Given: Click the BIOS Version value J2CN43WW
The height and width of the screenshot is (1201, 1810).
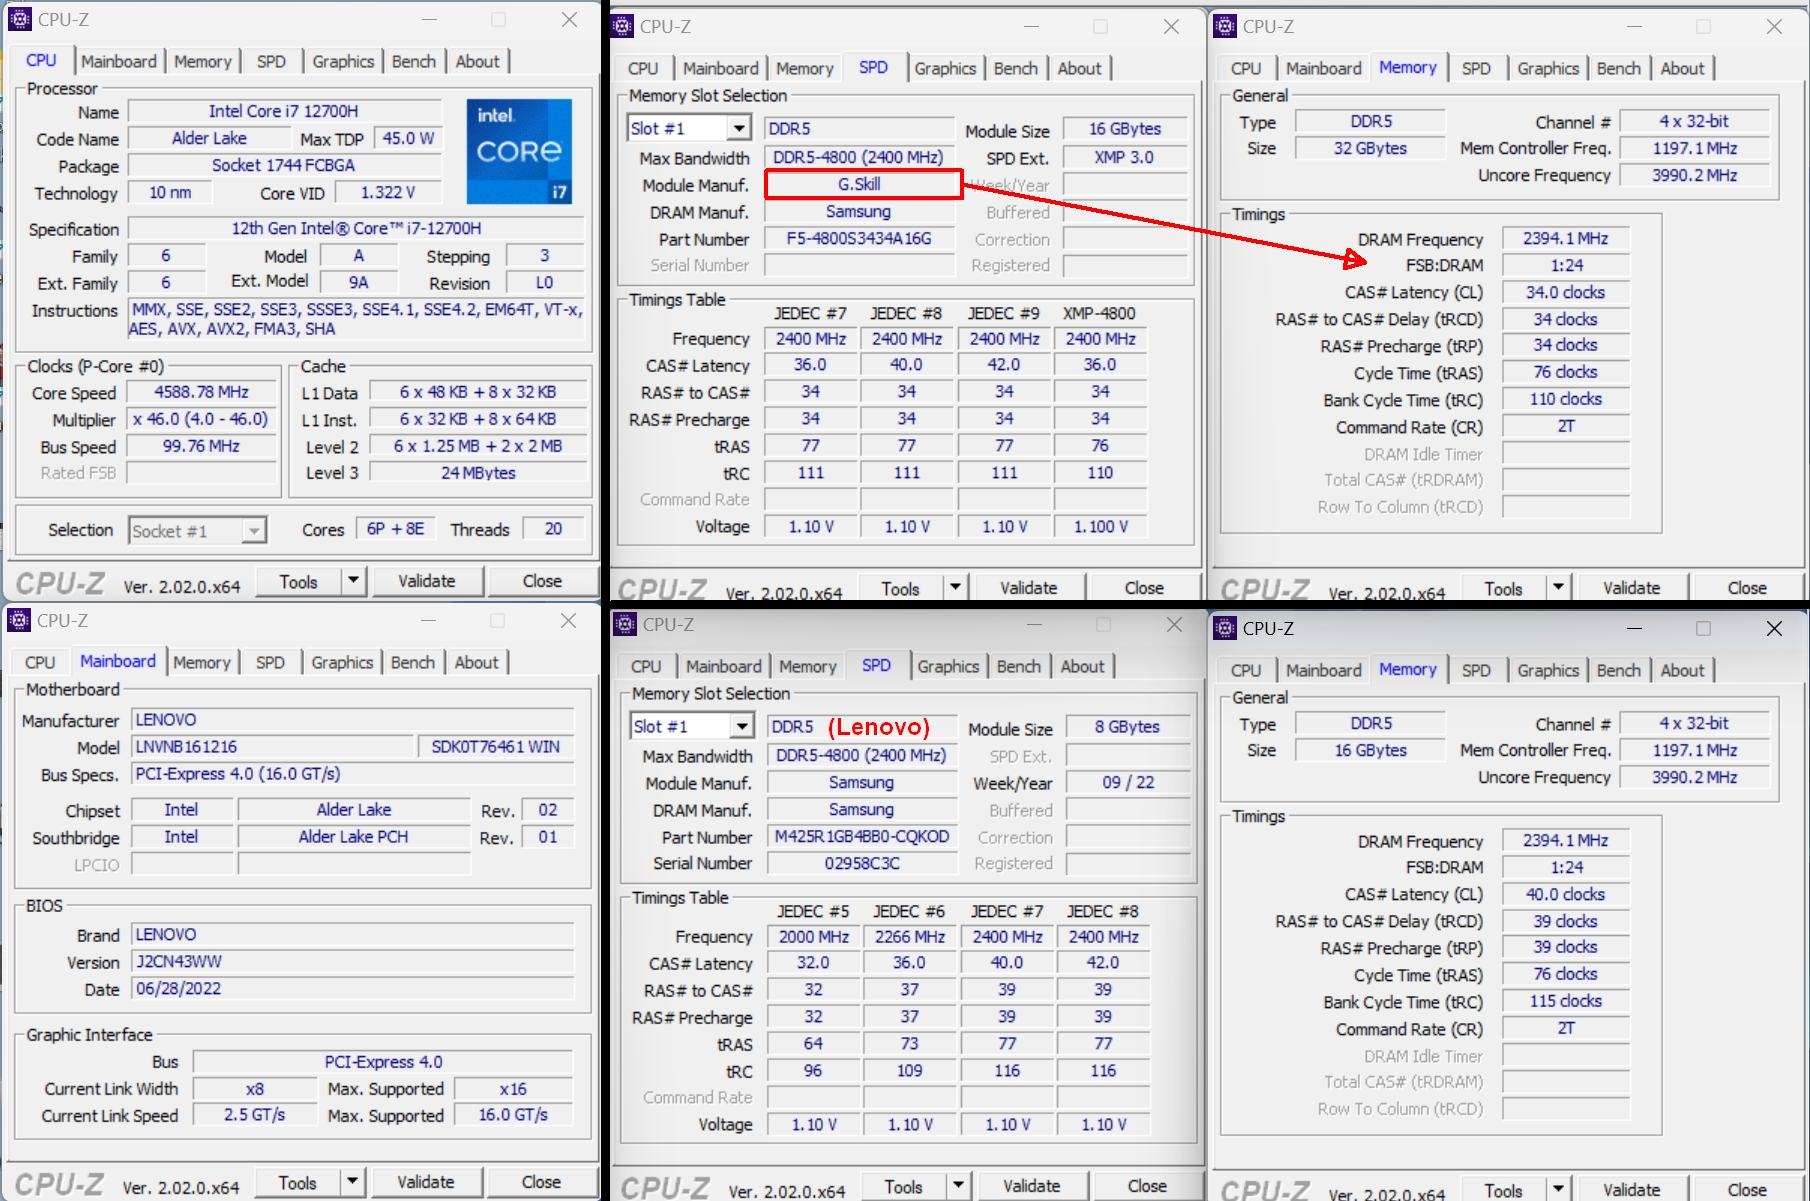Looking at the screenshot, I should pos(353,962).
